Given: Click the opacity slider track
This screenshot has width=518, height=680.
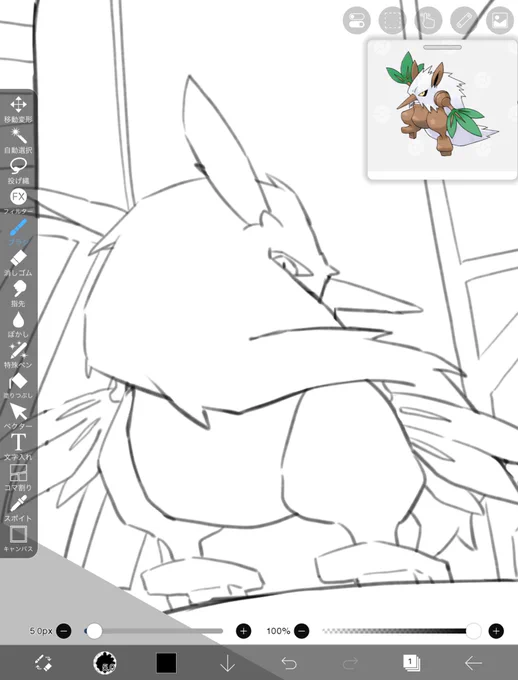Looking at the screenshot, I should click(x=401, y=631).
